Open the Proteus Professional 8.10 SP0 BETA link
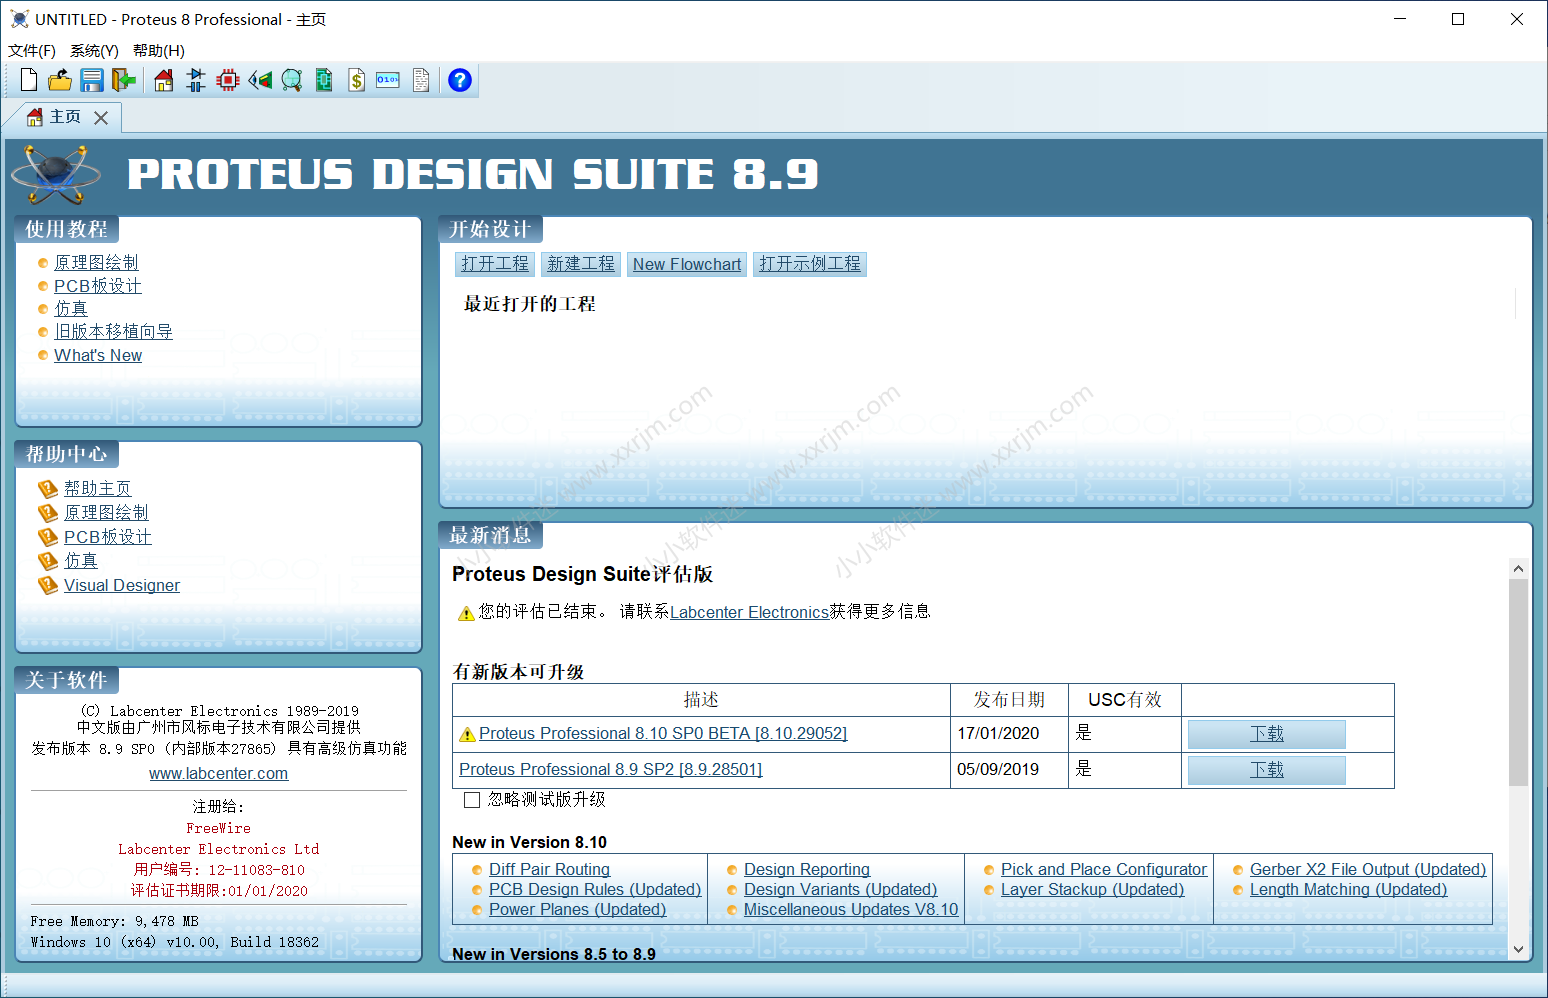 point(663,733)
